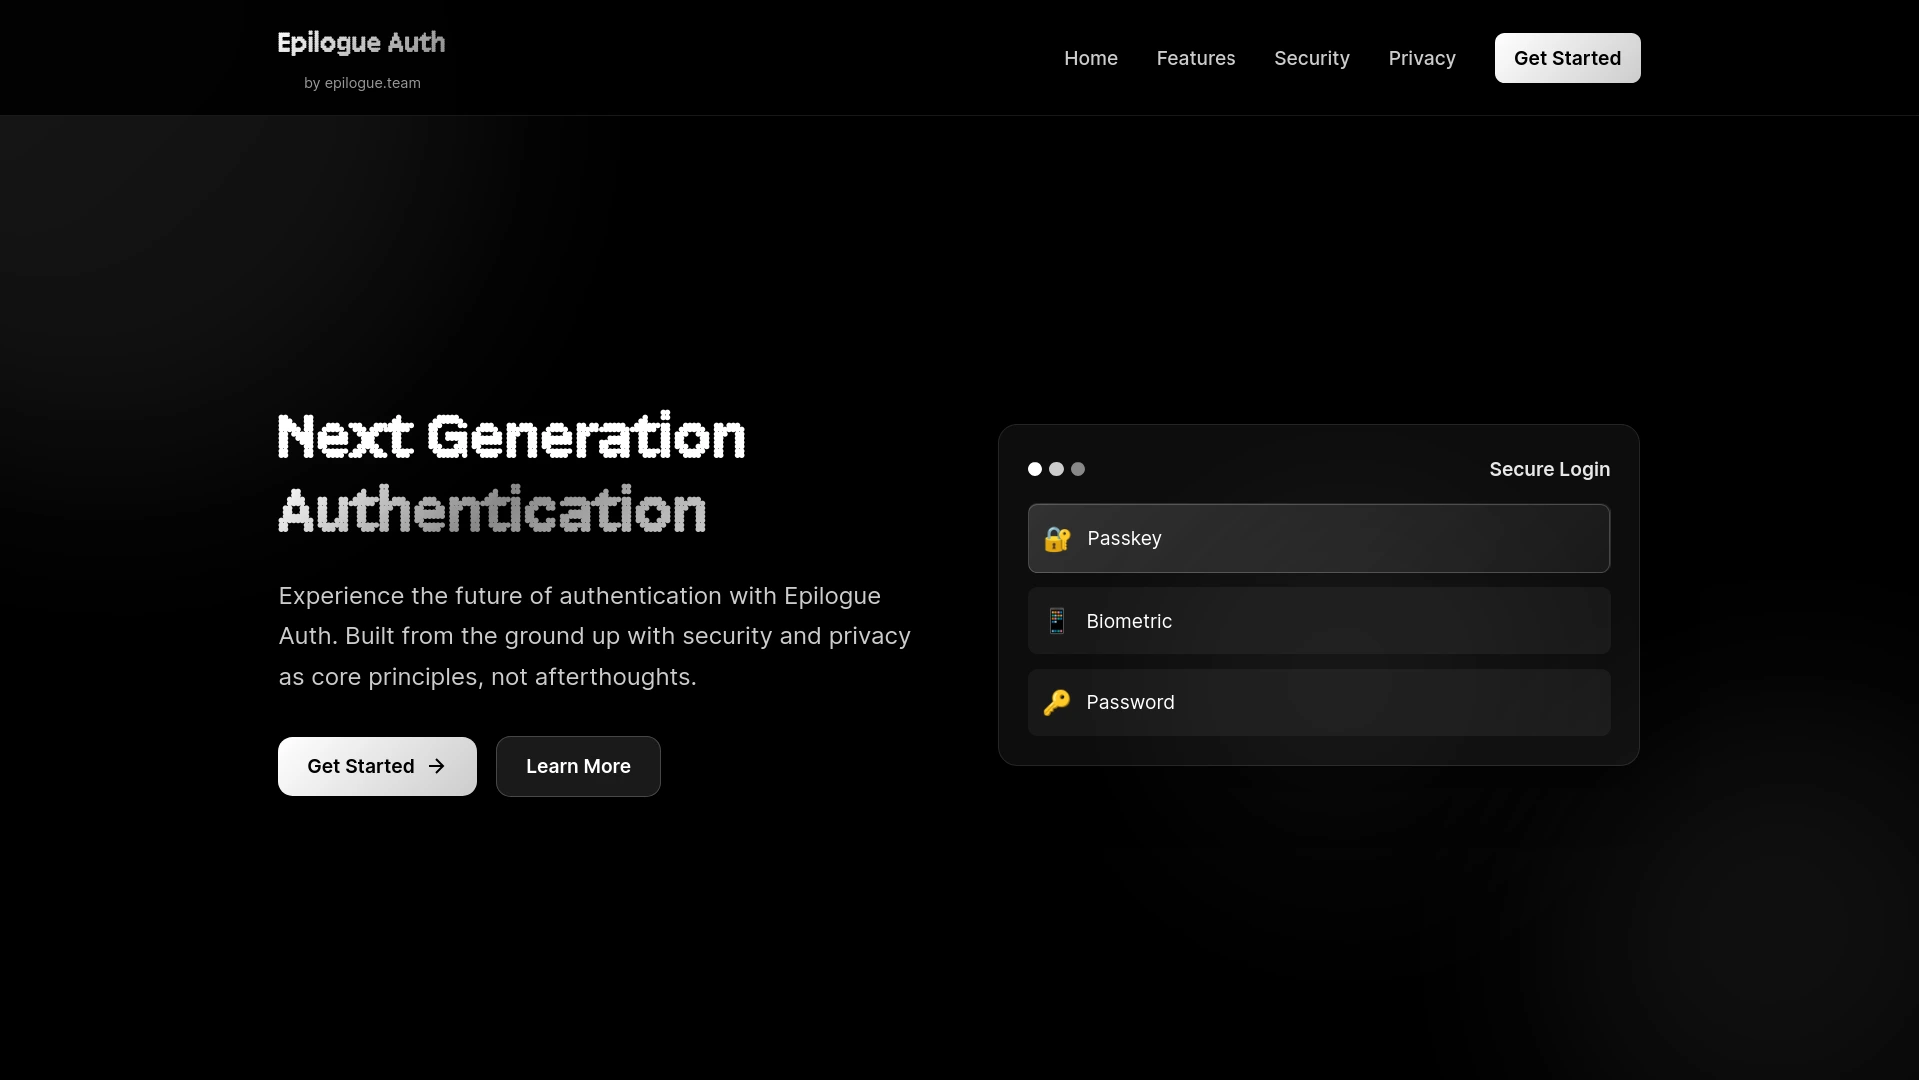Open the Security page from the navbar

click(x=1311, y=58)
